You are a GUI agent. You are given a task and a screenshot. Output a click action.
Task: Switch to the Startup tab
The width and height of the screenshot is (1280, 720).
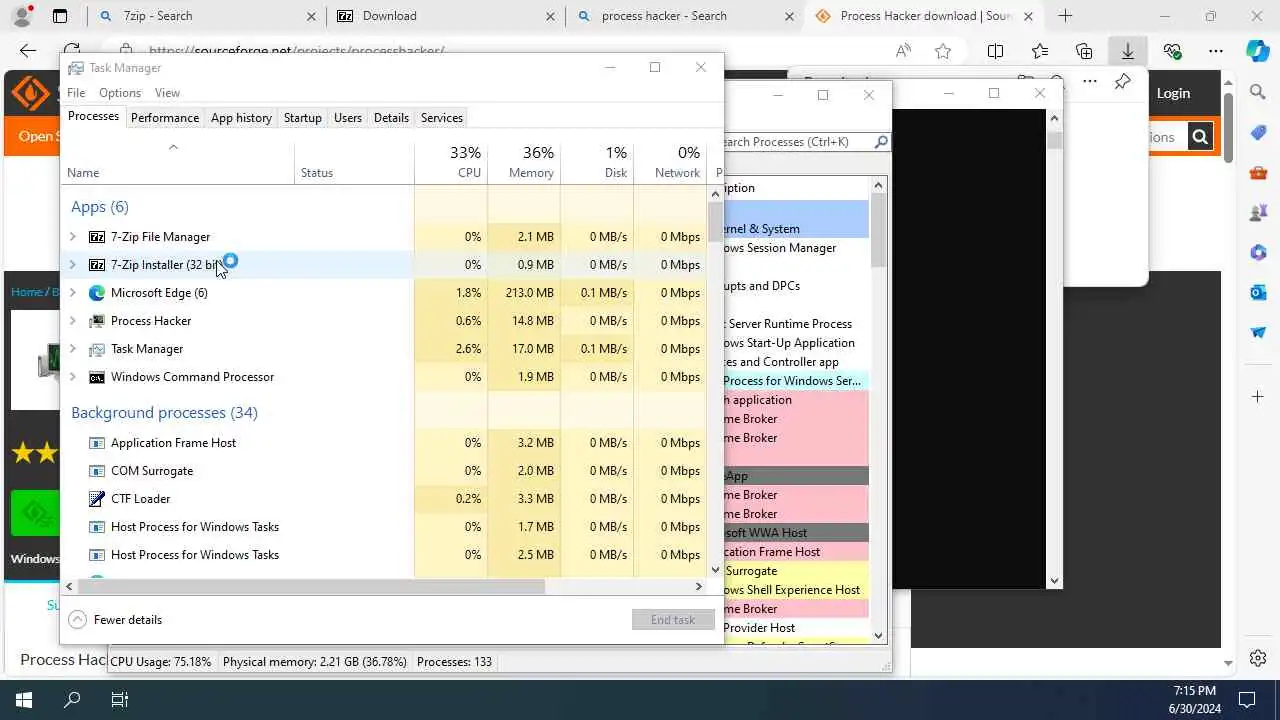pos(303,118)
